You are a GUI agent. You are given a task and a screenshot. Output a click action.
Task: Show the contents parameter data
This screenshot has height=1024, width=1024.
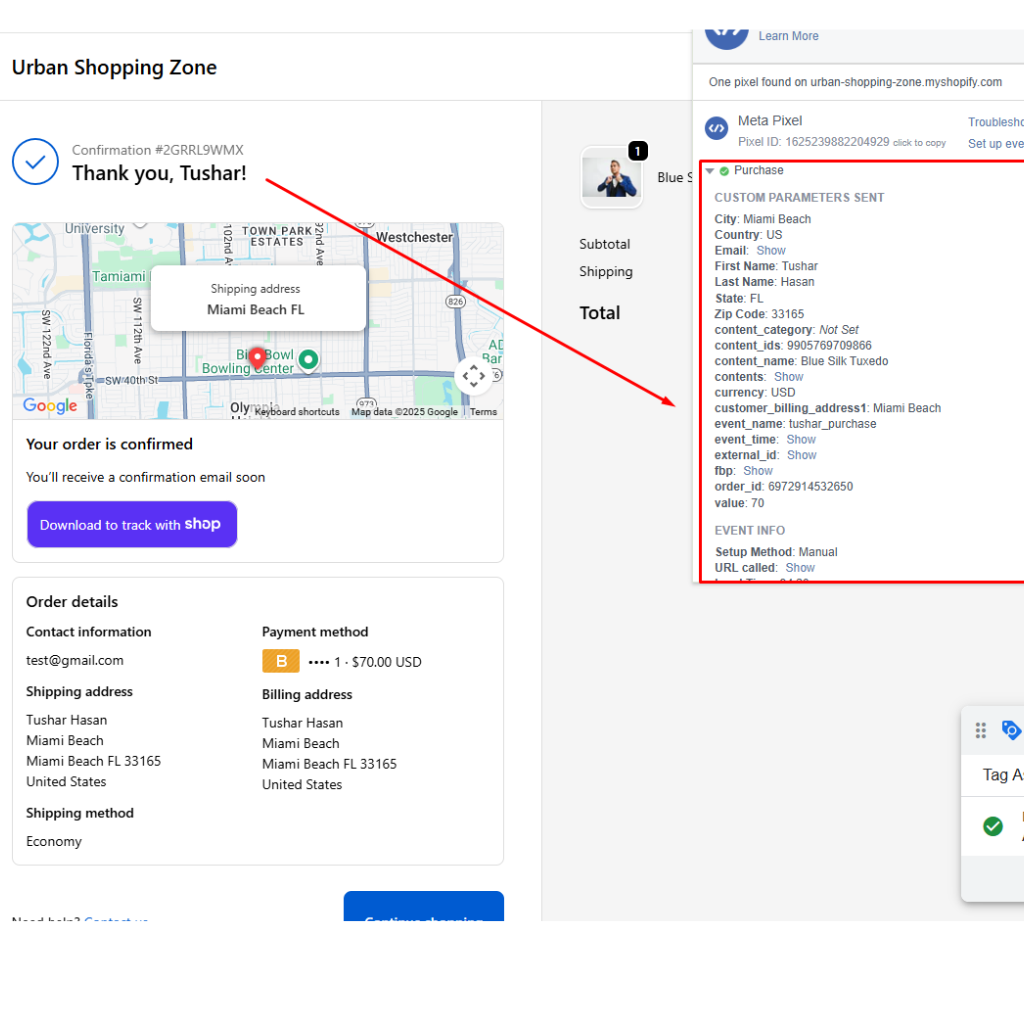(x=788, y=376)
